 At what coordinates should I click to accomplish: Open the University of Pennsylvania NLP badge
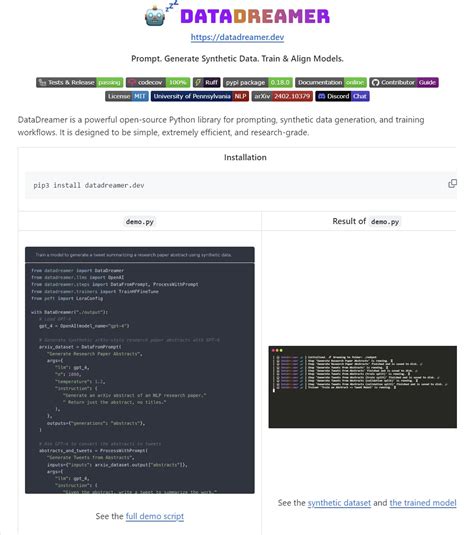tap(200, 96)
